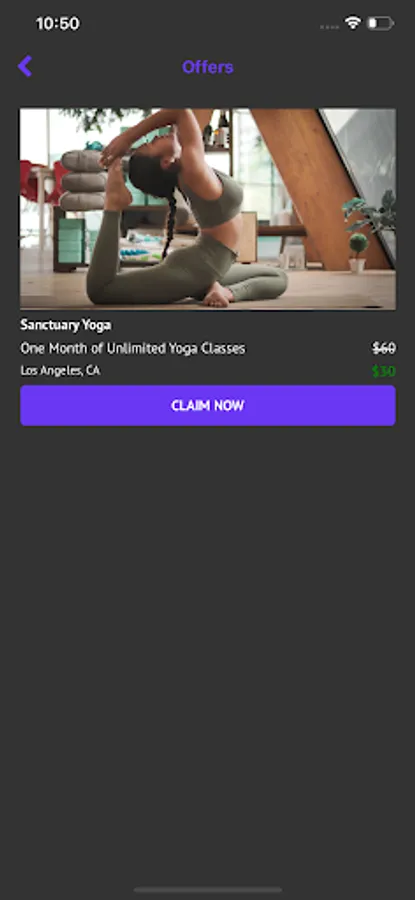Viewport: 415px width, 900px height.
Task: Click the Los Angeles, CA location label
Action: click(60, 371)
